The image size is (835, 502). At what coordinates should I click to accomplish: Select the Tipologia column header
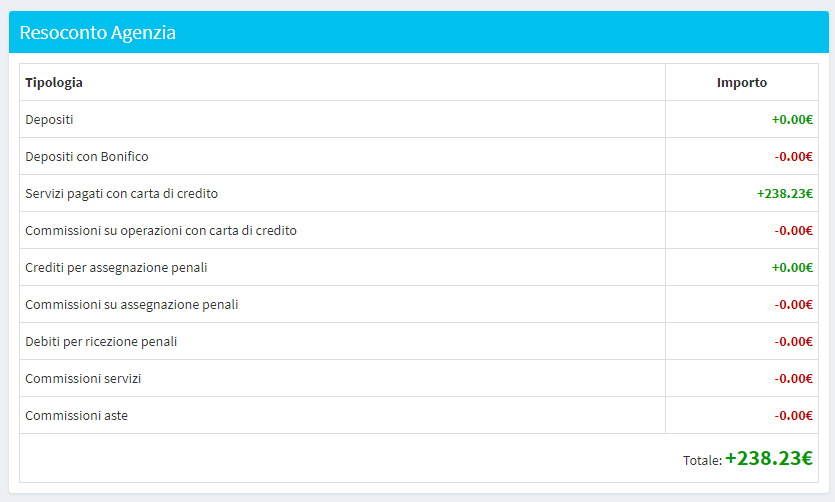pyautogui.click(x=54, y=83)
